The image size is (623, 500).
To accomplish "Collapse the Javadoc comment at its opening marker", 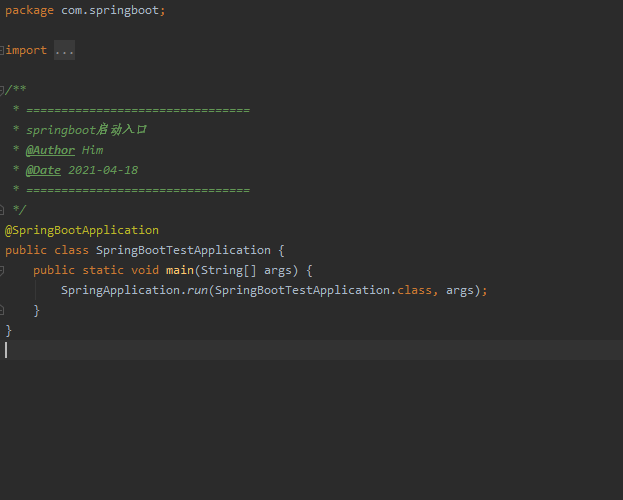I will (2, 90).
